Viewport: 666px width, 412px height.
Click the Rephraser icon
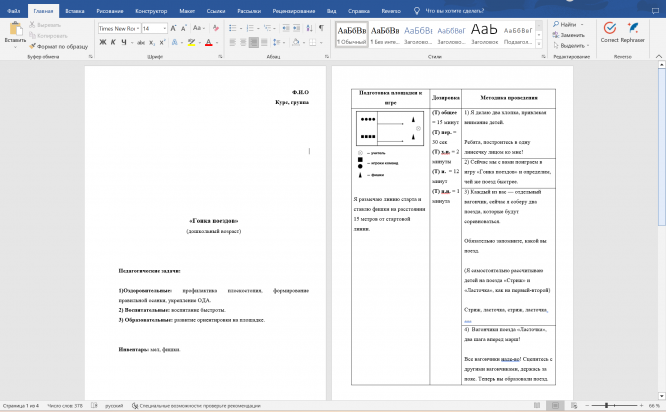(x=637, y=31)
